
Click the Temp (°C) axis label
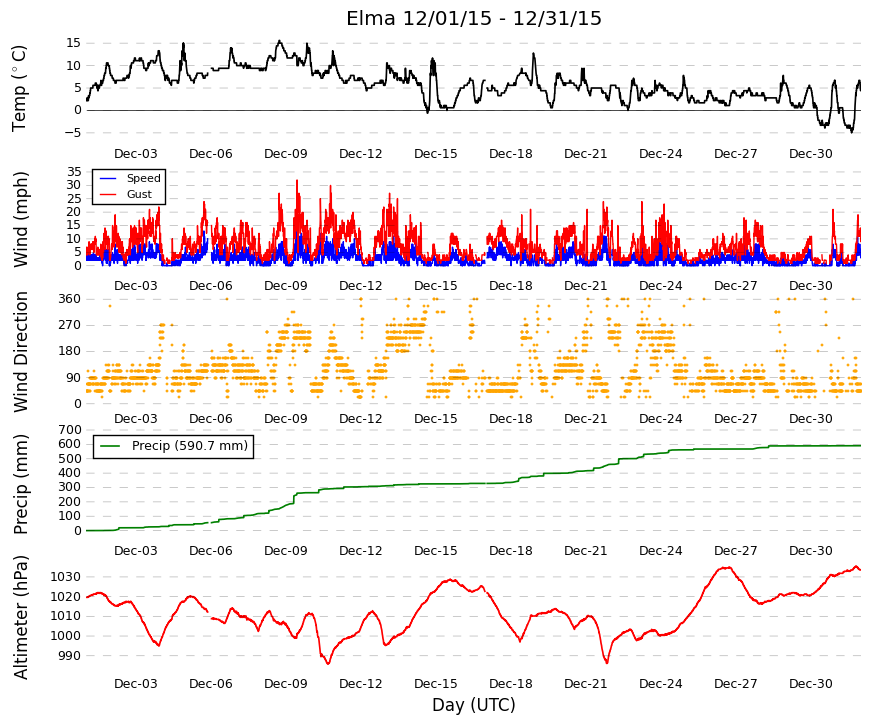tap(19, 88)
